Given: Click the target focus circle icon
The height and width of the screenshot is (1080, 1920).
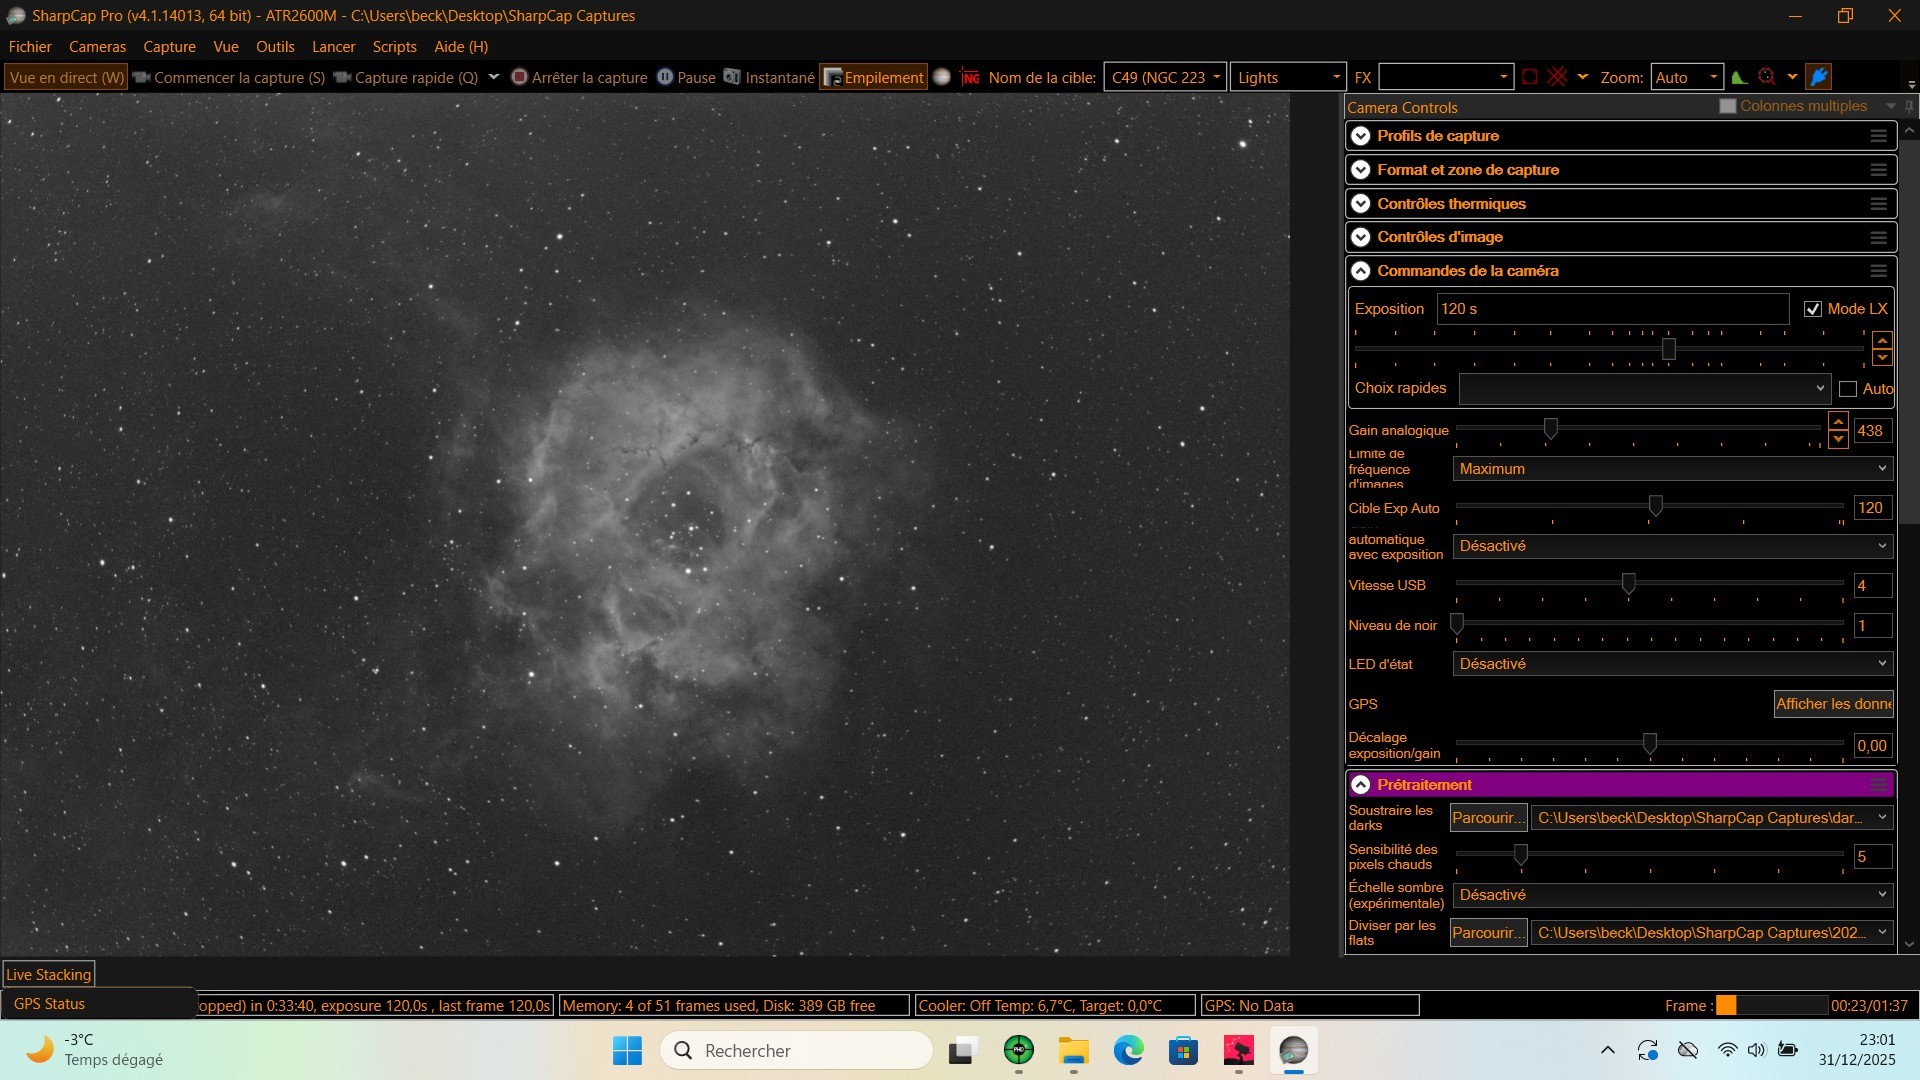Looking at the screenshot, I should point(1767,77).
